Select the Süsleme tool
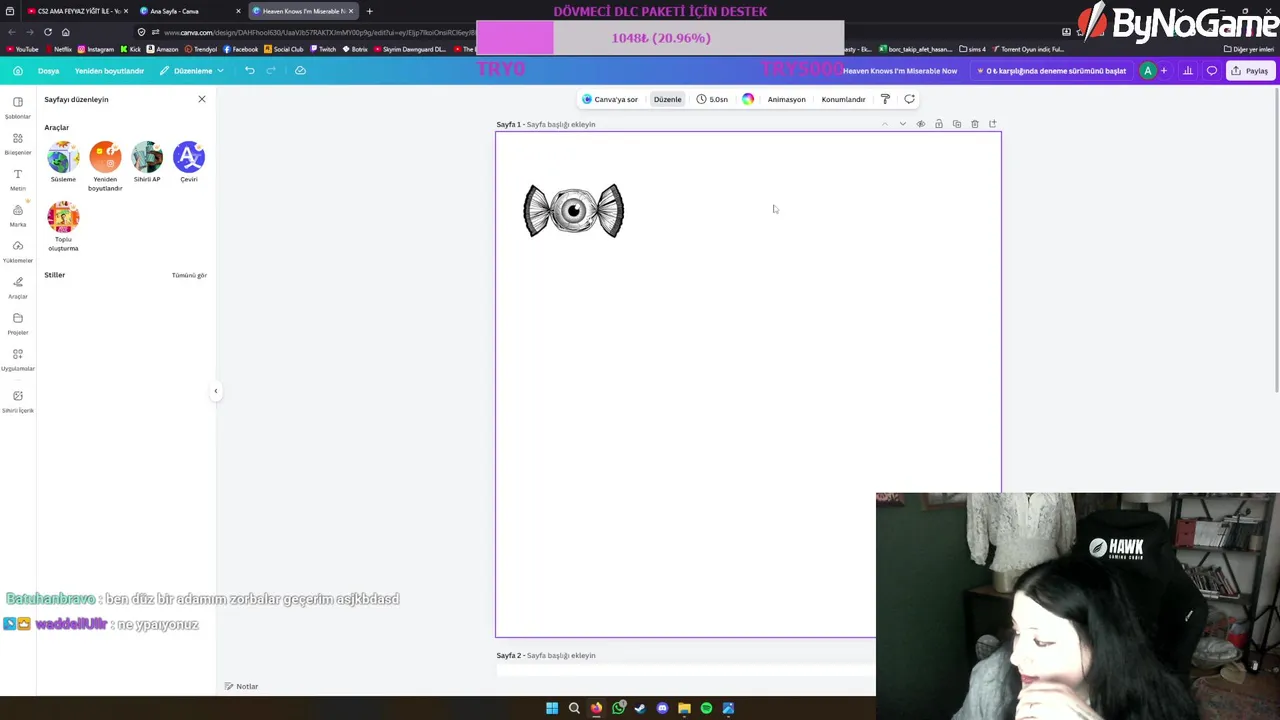The image size is (1280, 720). tap(63, 157)
